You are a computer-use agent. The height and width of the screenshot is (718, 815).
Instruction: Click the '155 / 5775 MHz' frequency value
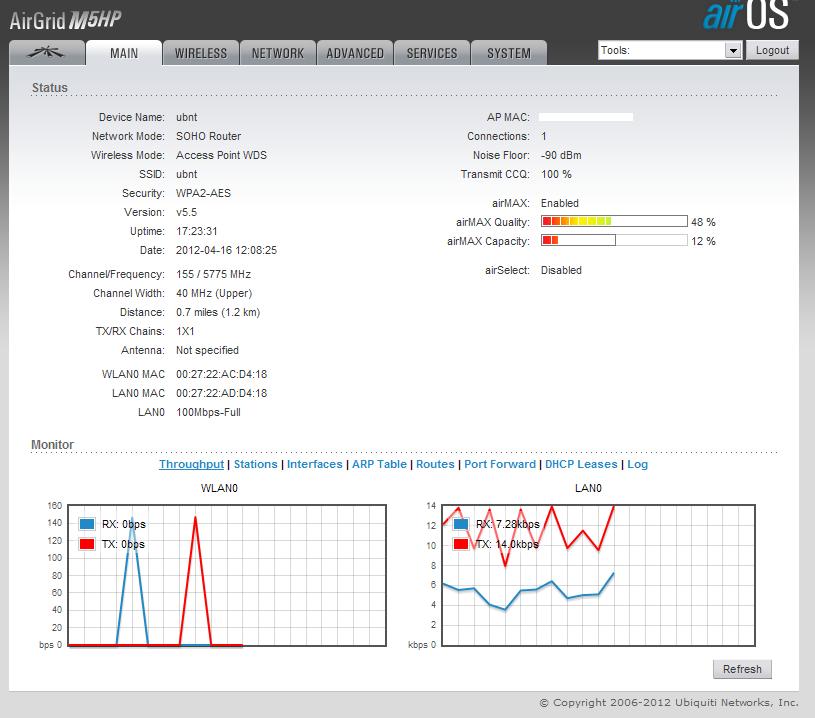pos(213,274)
